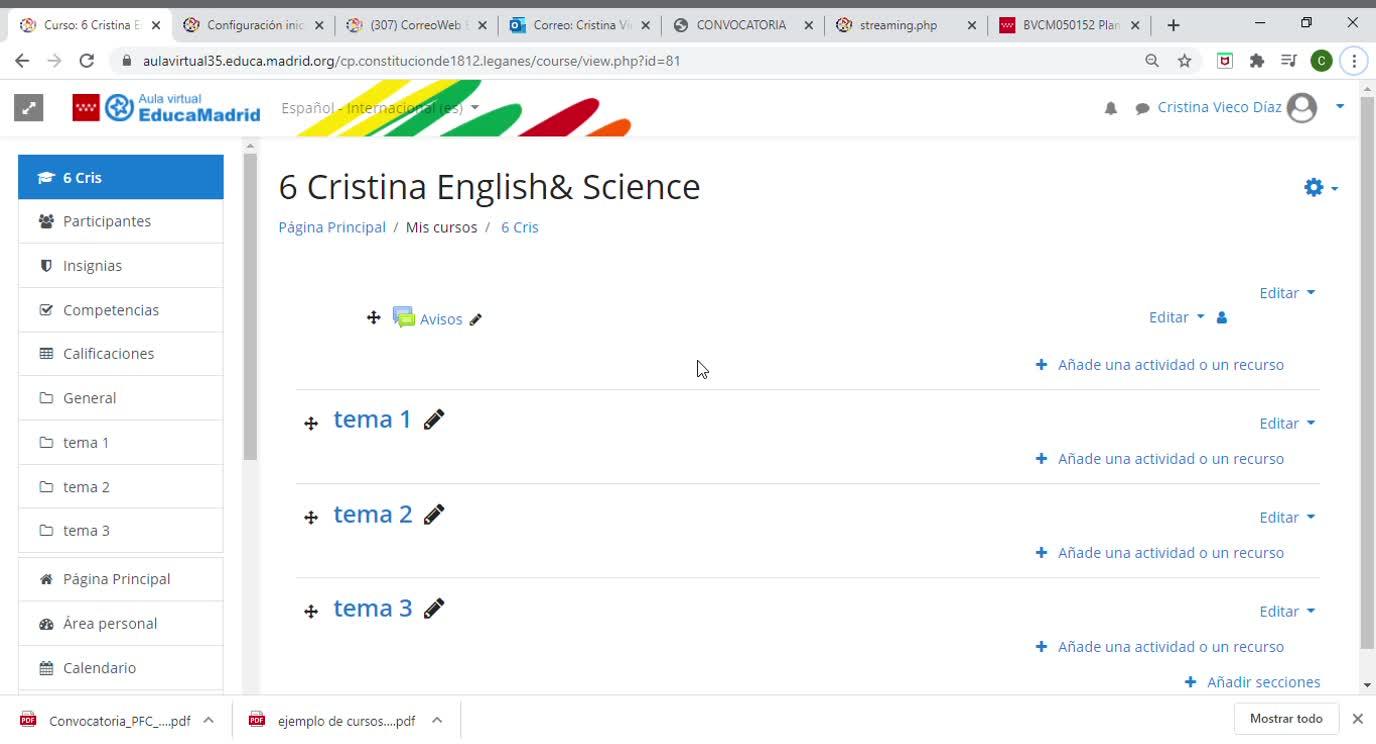Bookmark this page with the star icon
This screenshot has width=1376, height=744.
point(1185,61)
